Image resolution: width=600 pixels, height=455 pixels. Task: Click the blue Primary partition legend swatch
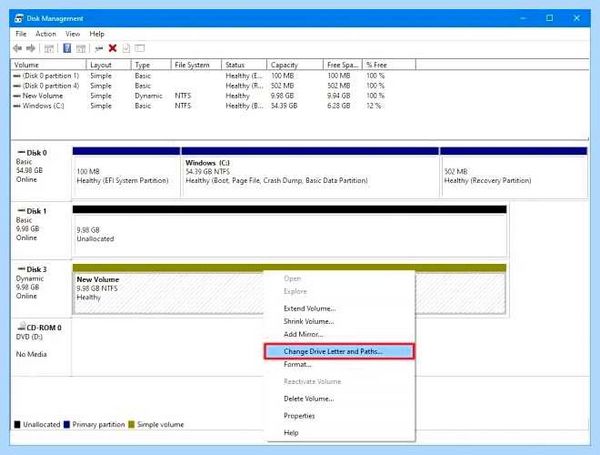[67, 424]
